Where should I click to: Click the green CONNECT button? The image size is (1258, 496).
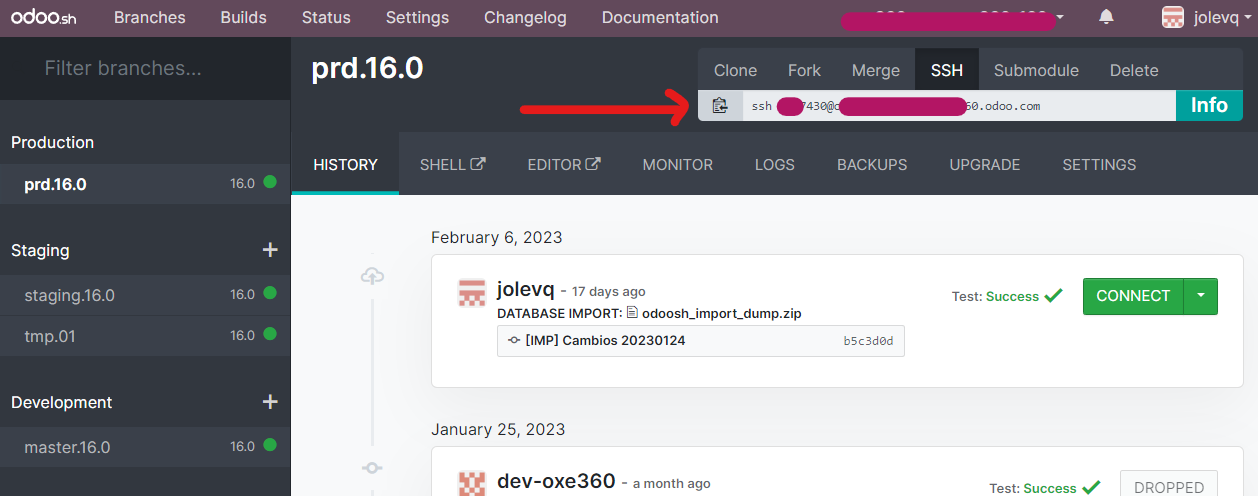1133,296
